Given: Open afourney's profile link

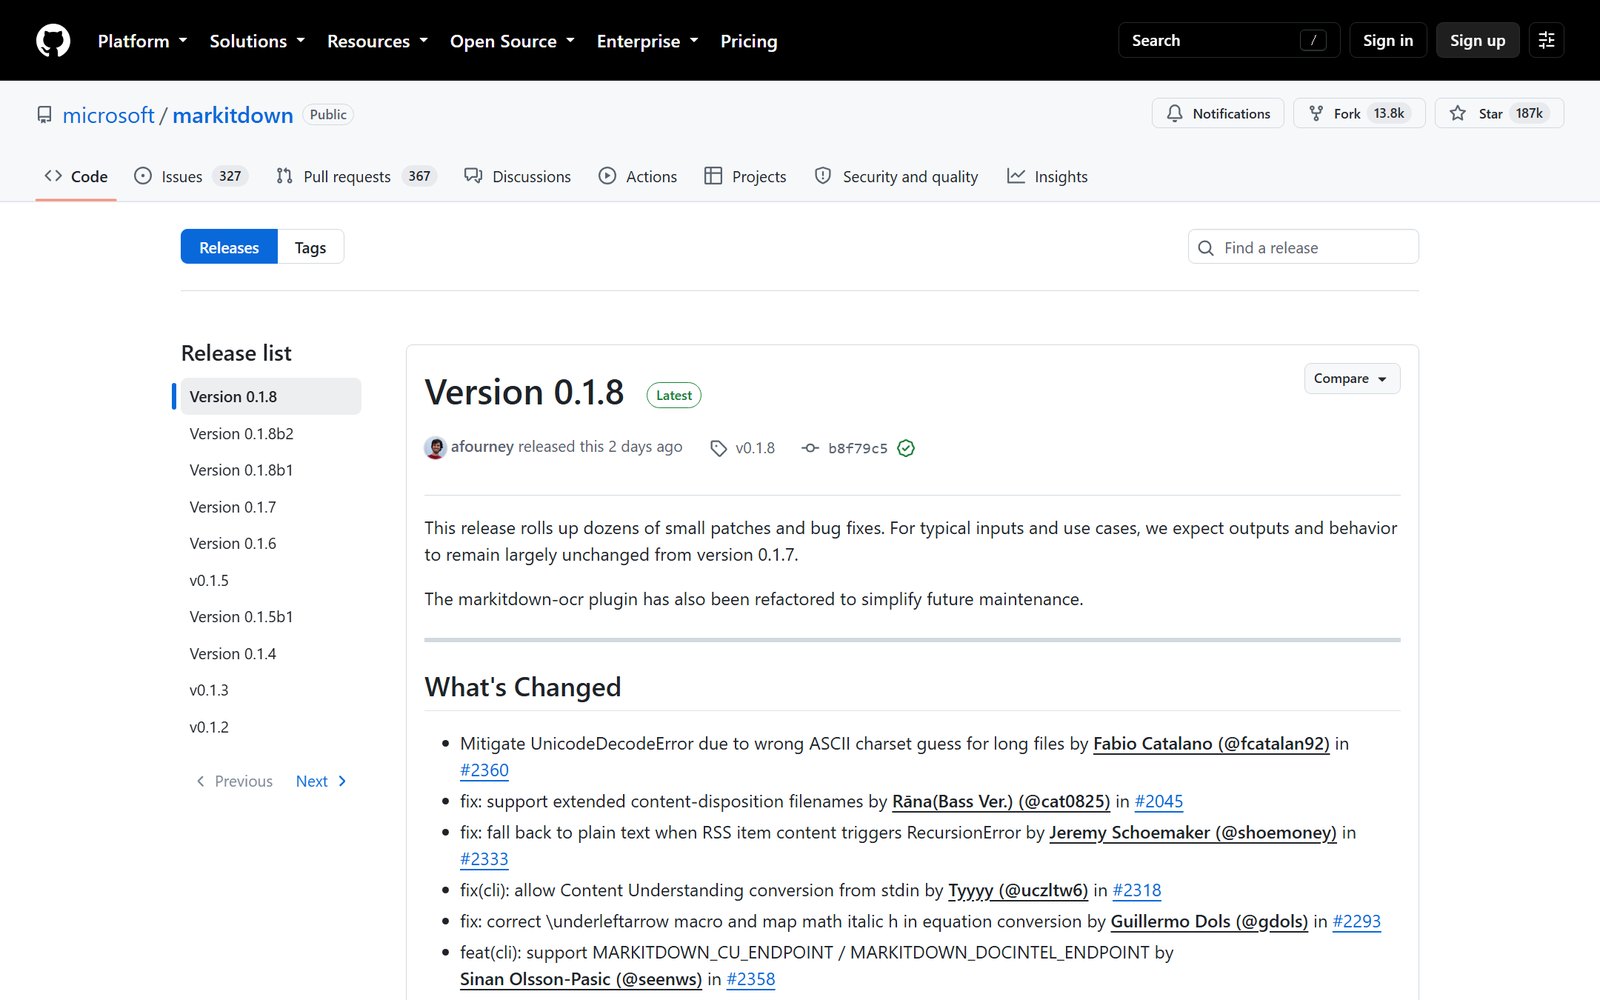Looking at the screenshot, I should 482,447.
